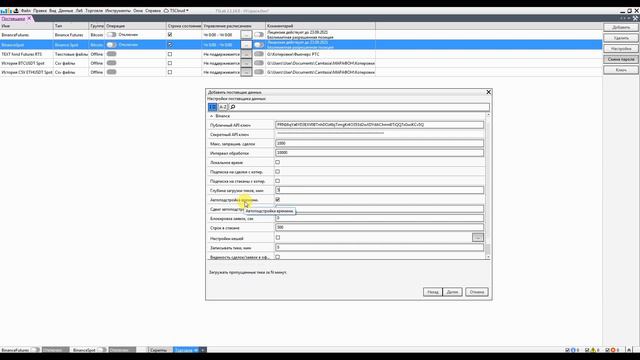Open schedule editor button for BinanceSpot row
Viewport: 640px width, 360px height.
pyautogui.click(x=246, y=44)
